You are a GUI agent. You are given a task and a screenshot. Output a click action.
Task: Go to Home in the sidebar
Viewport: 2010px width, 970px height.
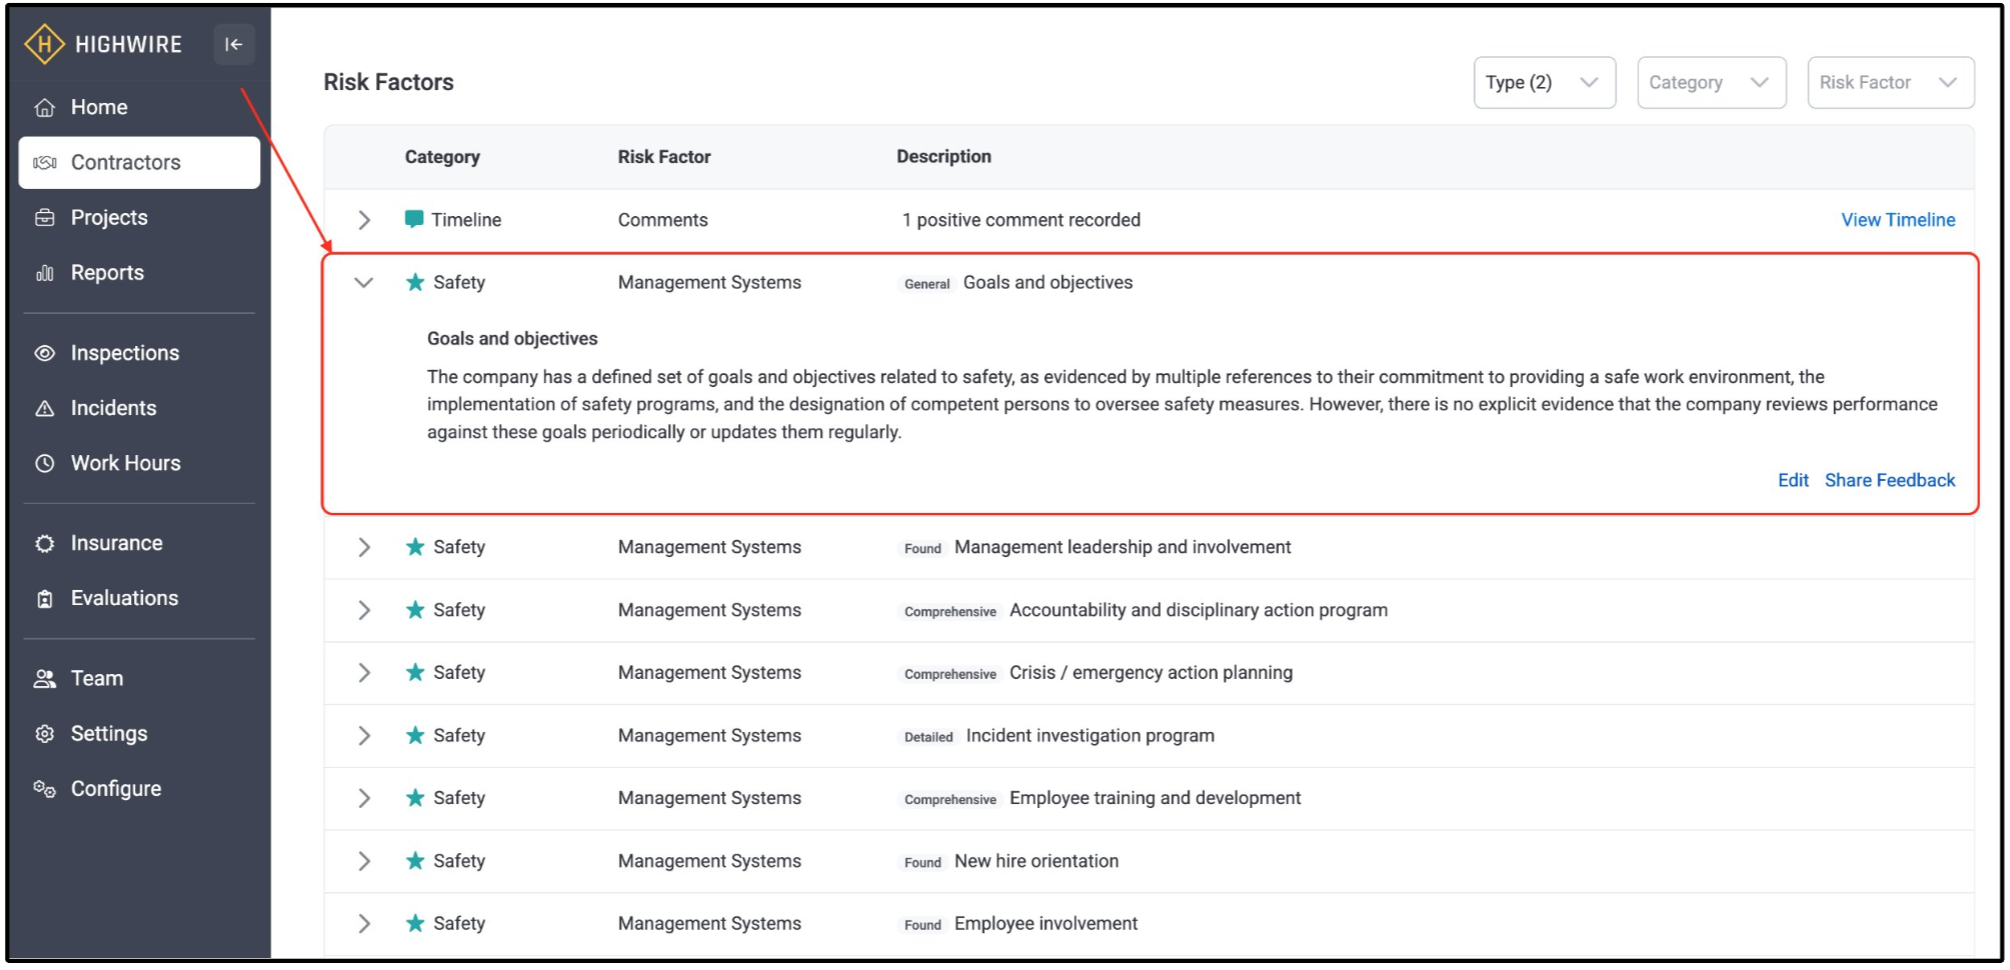(139, 108)
